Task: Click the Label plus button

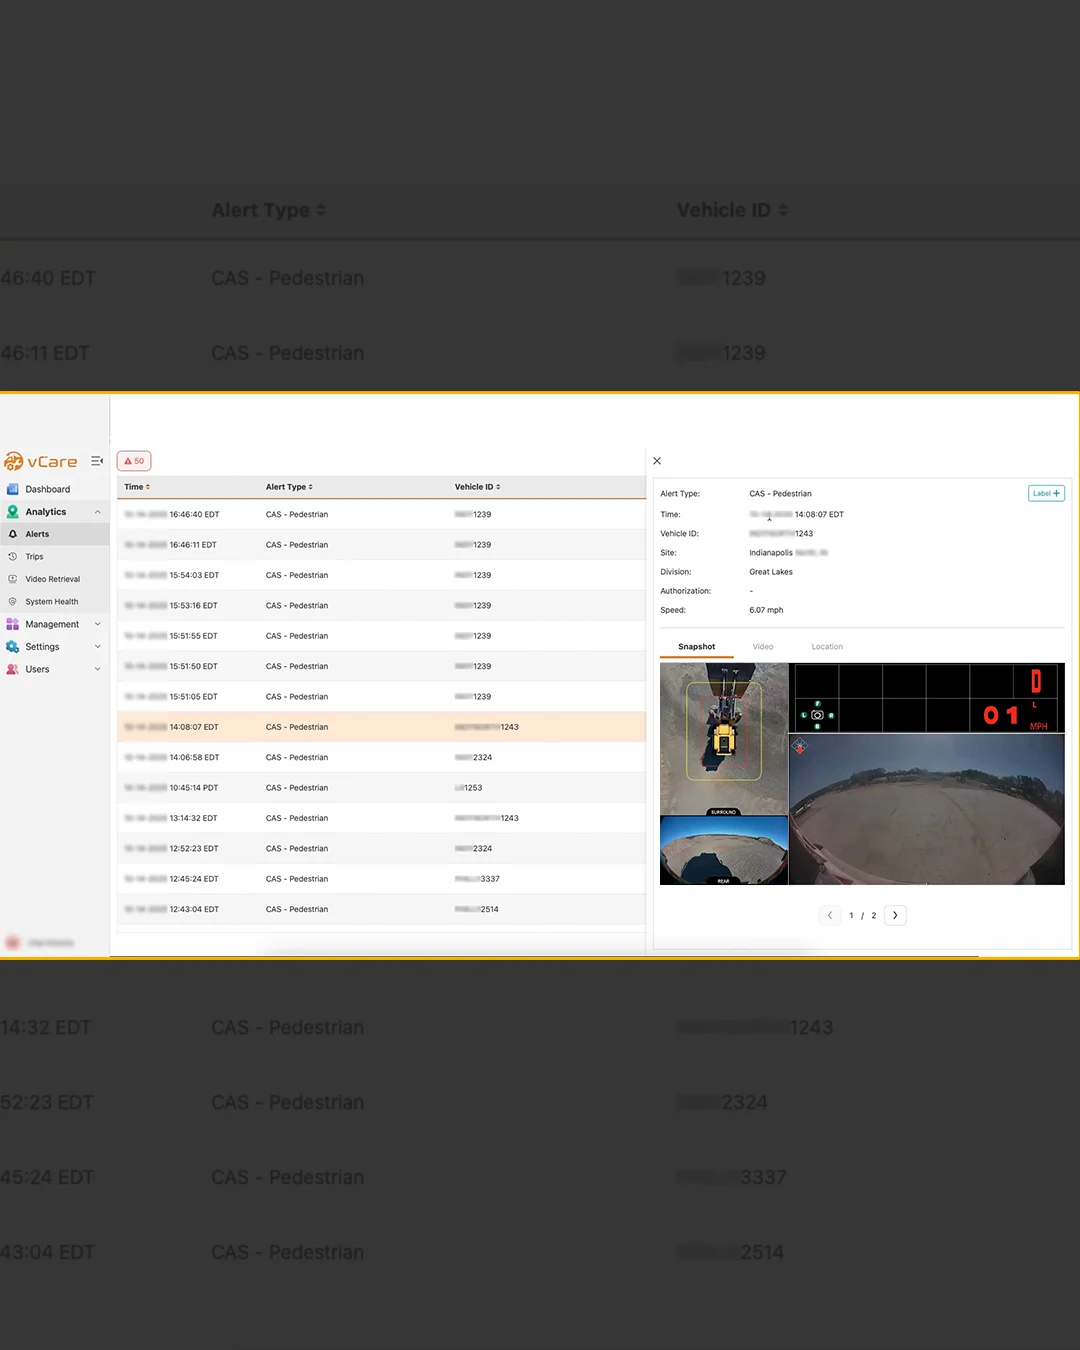Action: 1046,493
